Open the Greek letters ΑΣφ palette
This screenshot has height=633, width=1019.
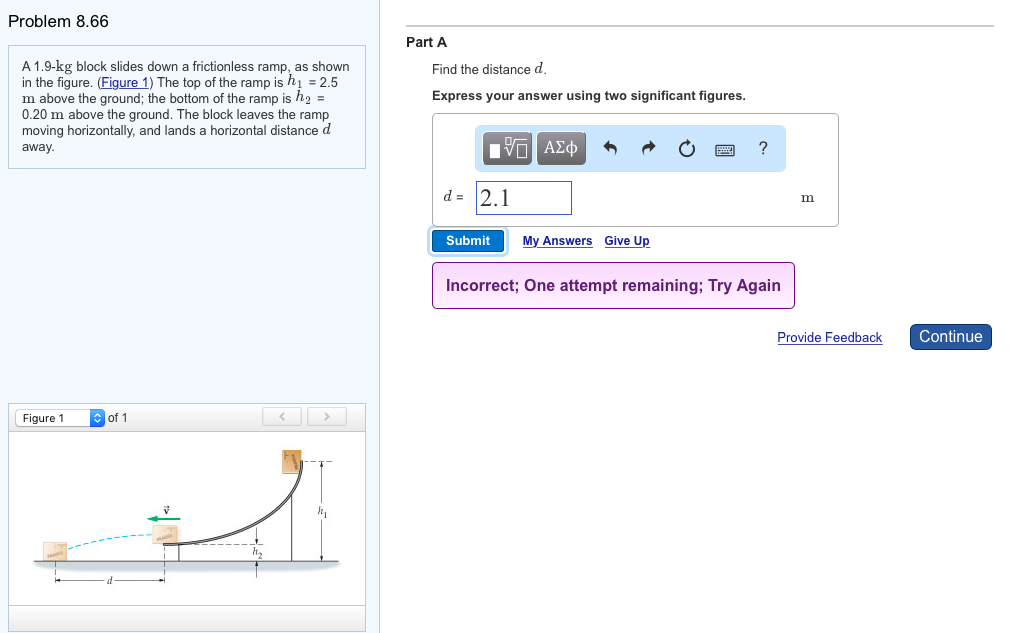559,148
